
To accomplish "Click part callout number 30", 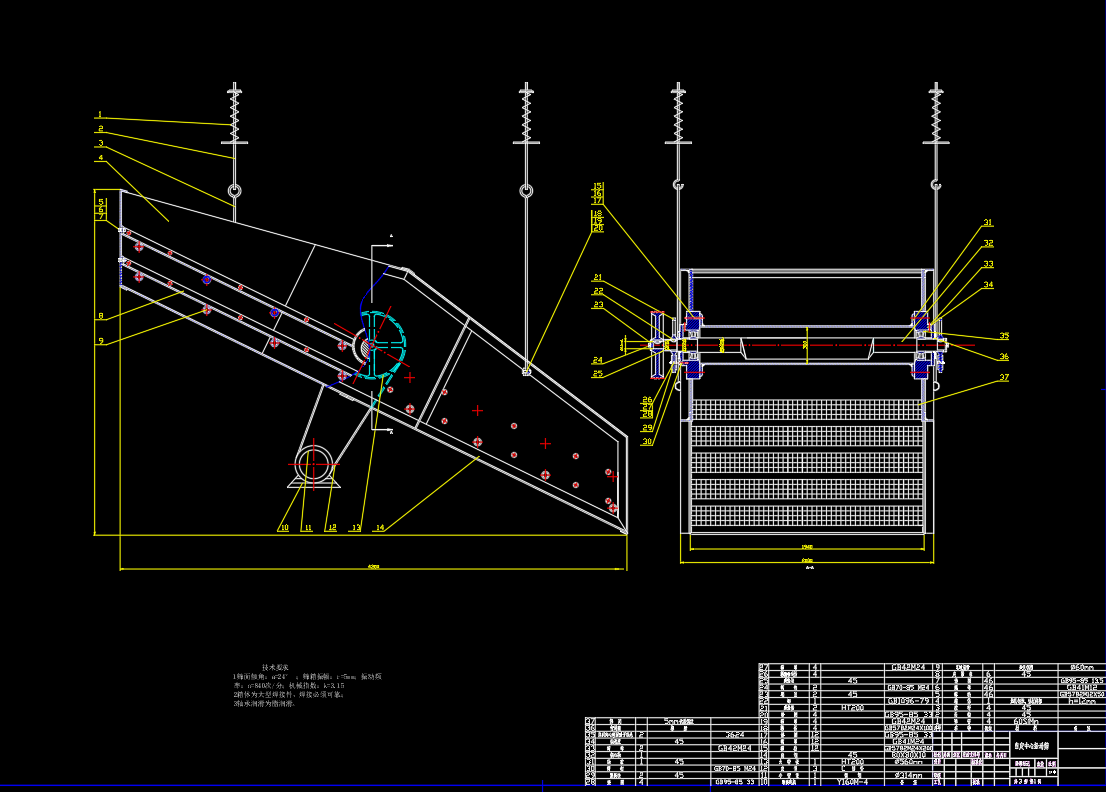I will [x=647, y=441].
